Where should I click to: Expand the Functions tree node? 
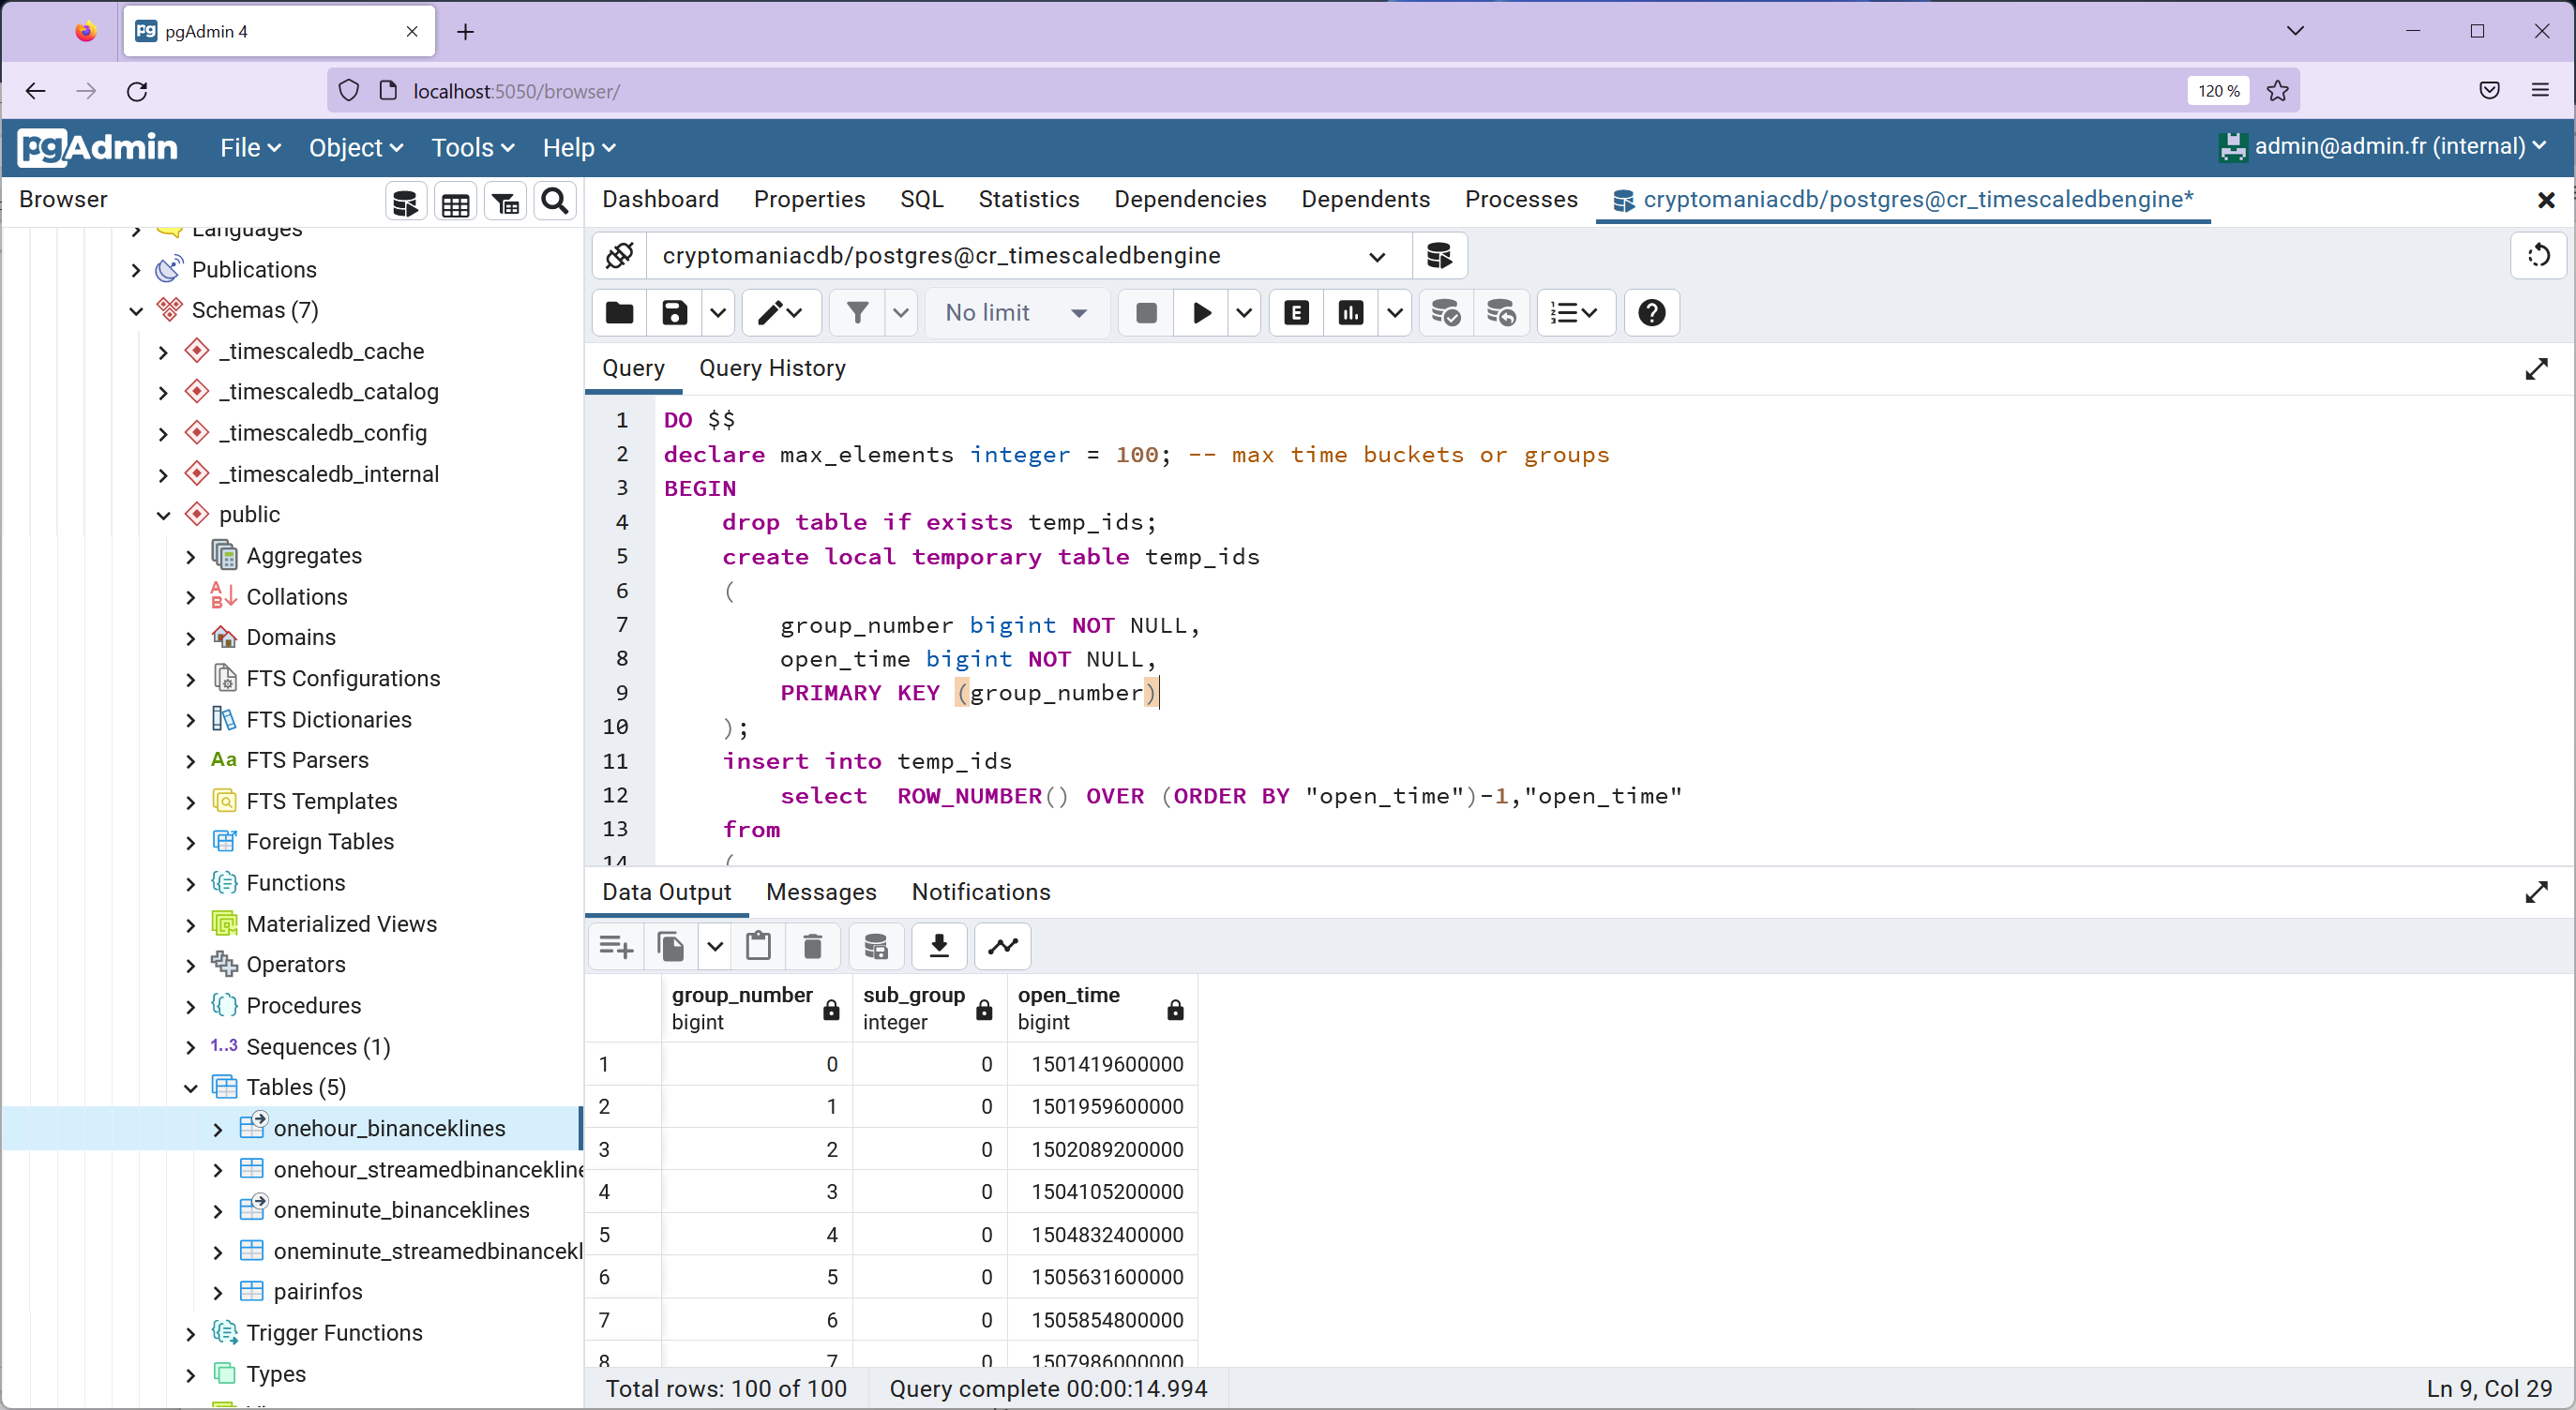coord(191,884)
